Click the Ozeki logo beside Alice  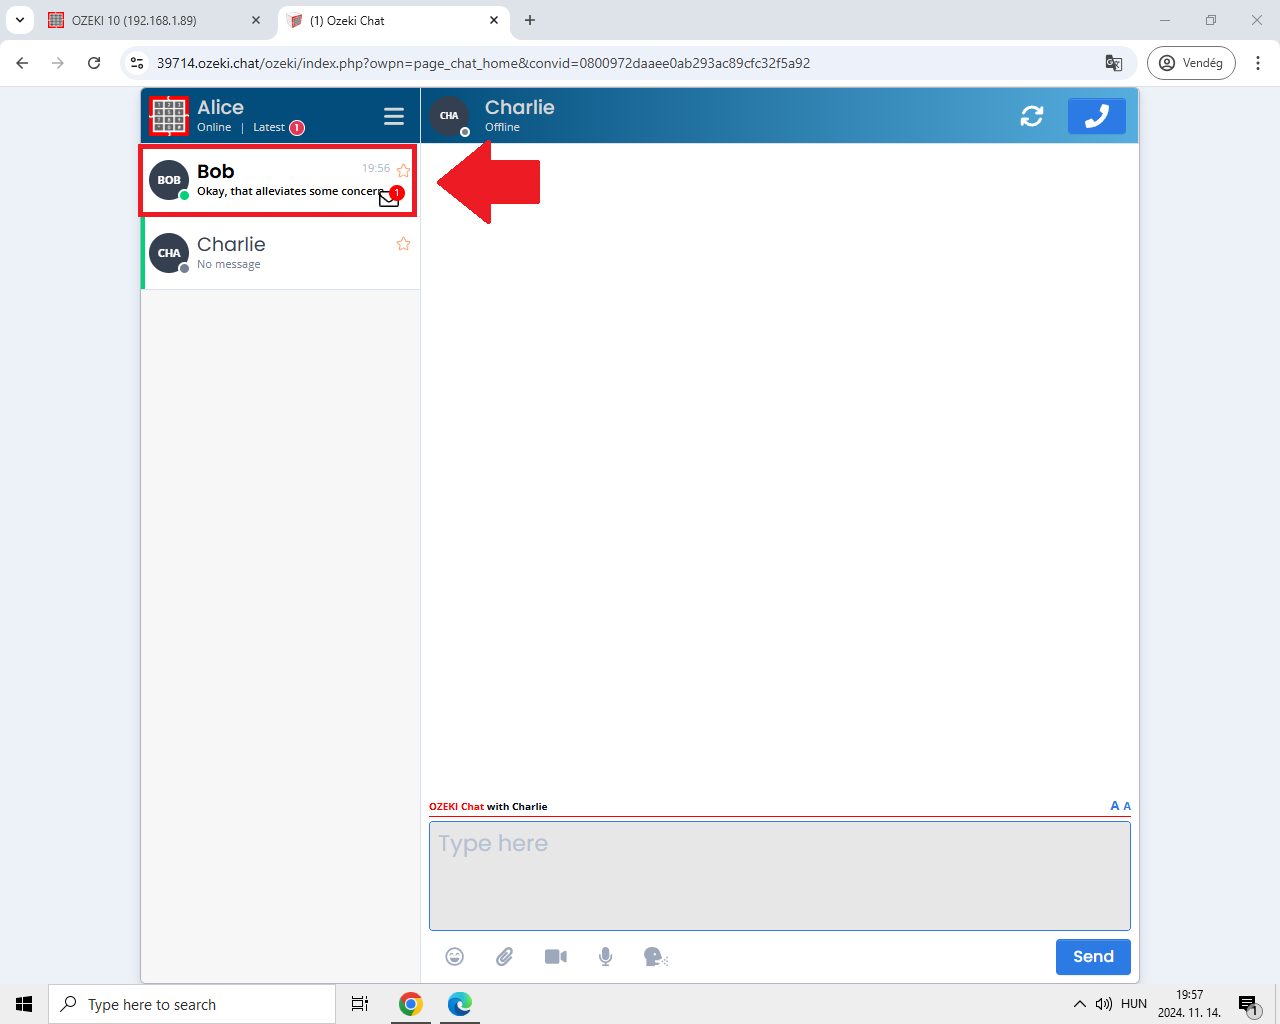169,116
